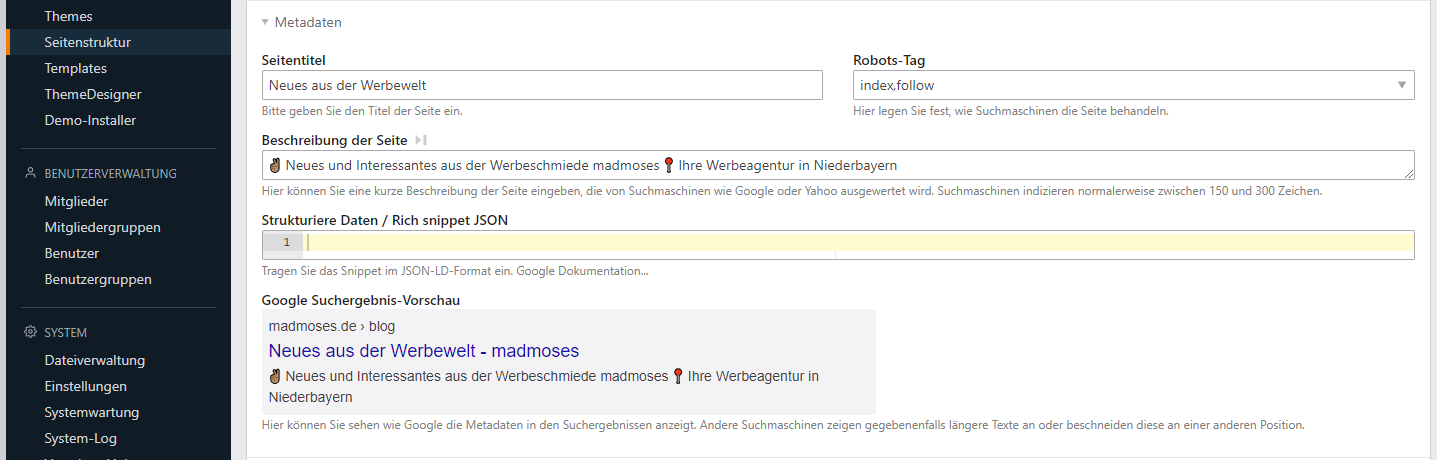Screen dimensions: 1437x460
Task: Open the Robots-Tag index,follow select box
Action: tap(1132, 85)
